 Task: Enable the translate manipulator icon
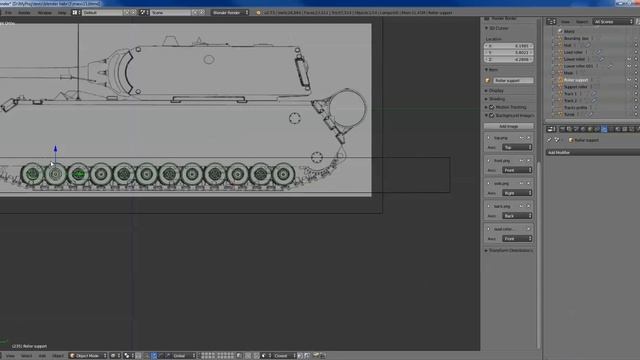pyautogui.click(x=154, y=356)
